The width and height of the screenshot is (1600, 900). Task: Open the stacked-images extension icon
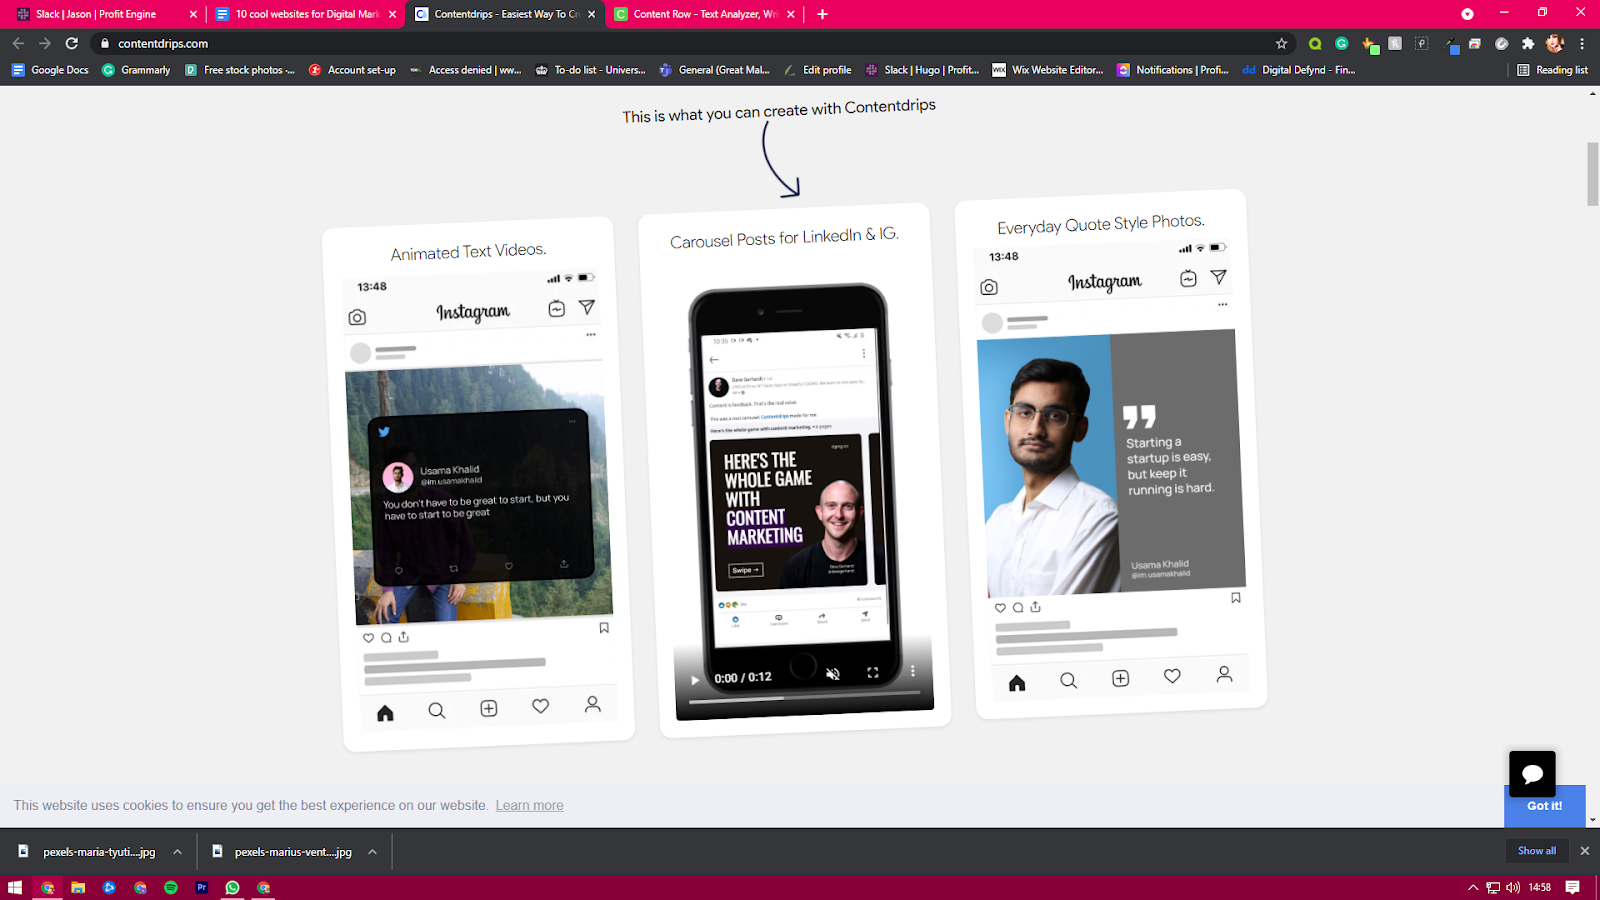1475,43
